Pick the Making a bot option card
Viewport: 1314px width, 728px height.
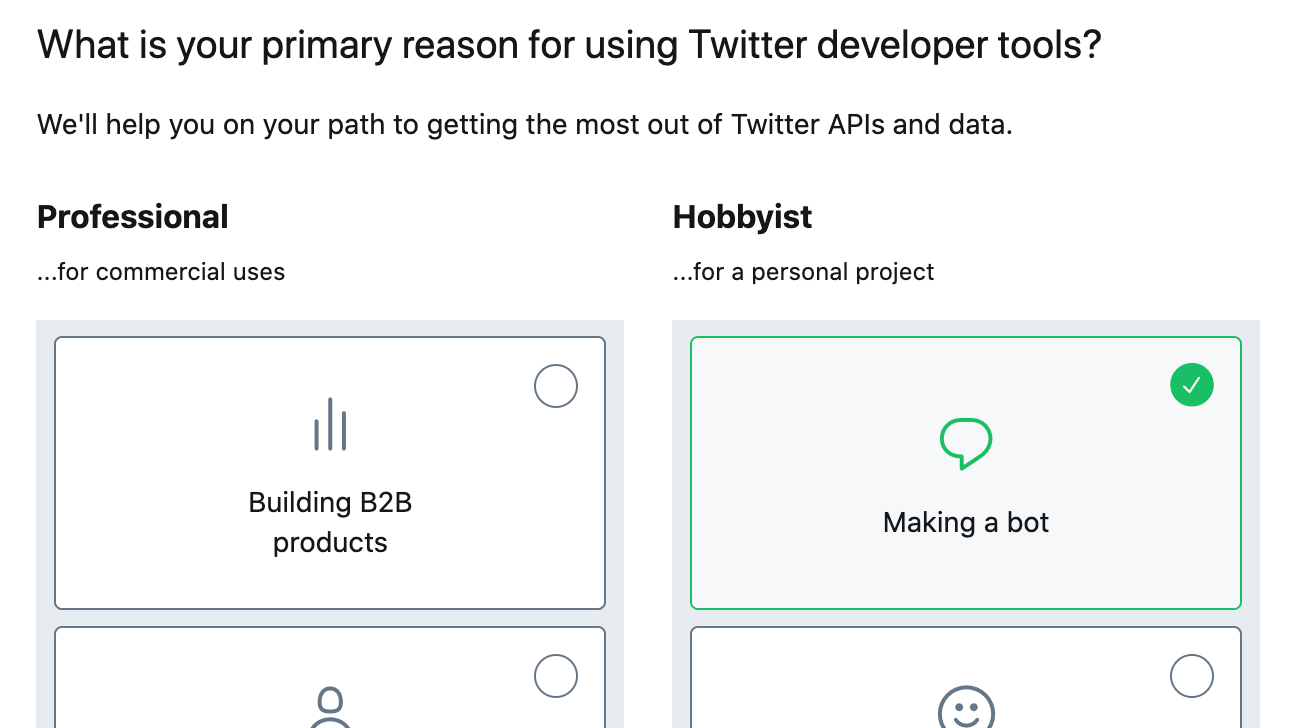tap(966, 473)
